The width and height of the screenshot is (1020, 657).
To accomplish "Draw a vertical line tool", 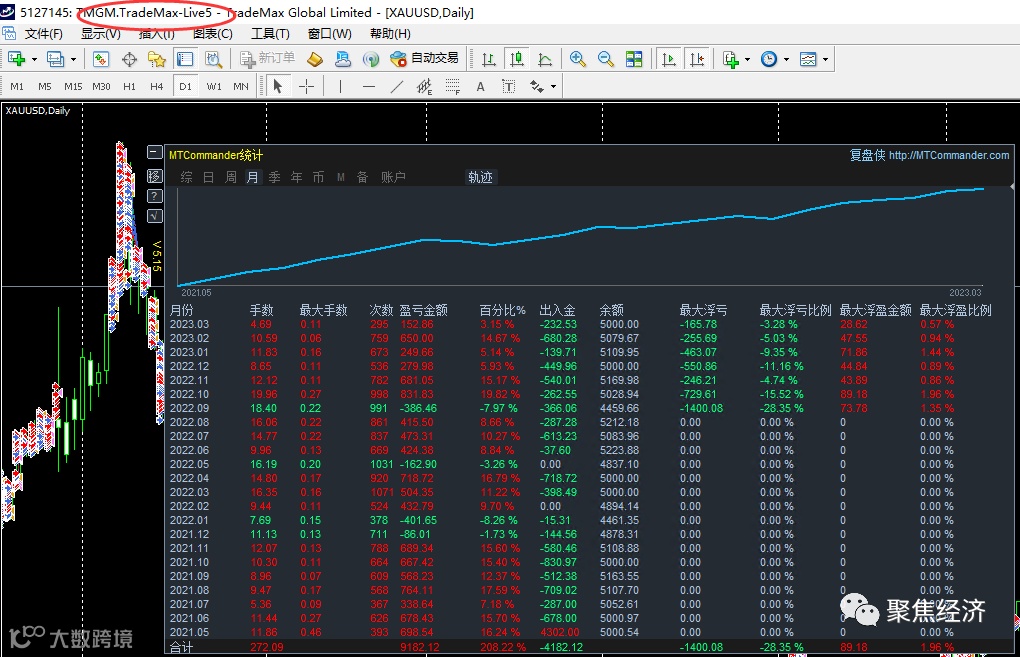I will point(340,87).
